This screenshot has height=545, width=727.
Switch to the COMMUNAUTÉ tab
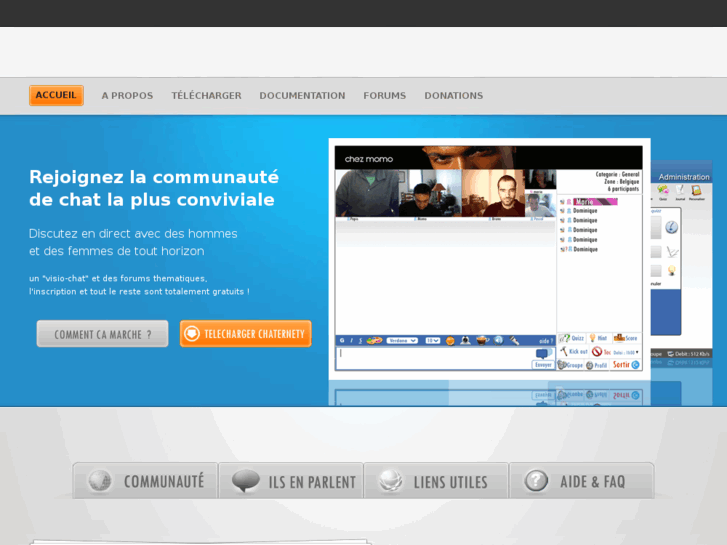145,481
